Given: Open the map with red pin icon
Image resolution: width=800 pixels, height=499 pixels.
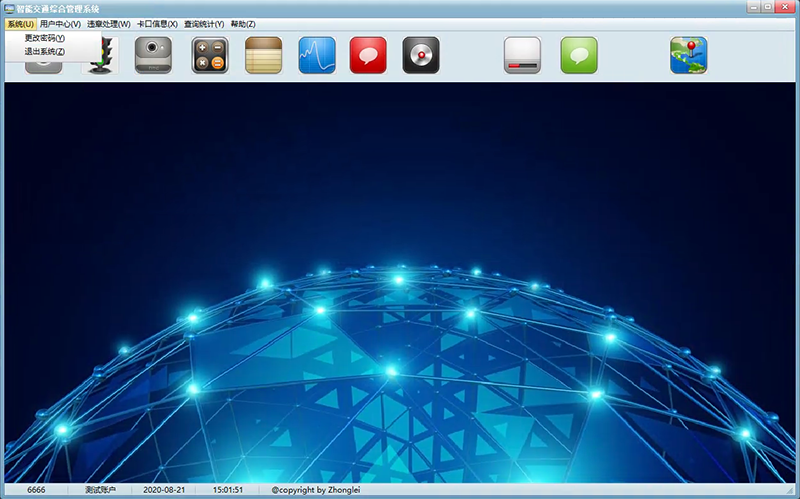Looking at the screenshot, I should (688, 55).
